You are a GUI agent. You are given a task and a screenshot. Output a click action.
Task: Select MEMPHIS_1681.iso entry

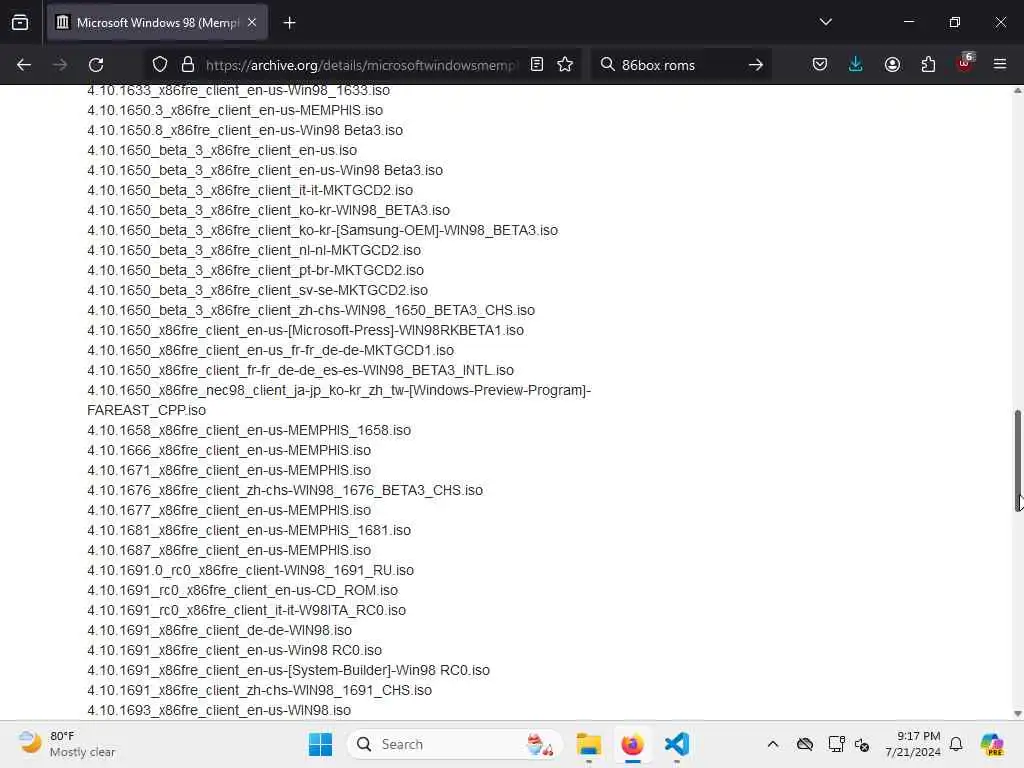249,531
